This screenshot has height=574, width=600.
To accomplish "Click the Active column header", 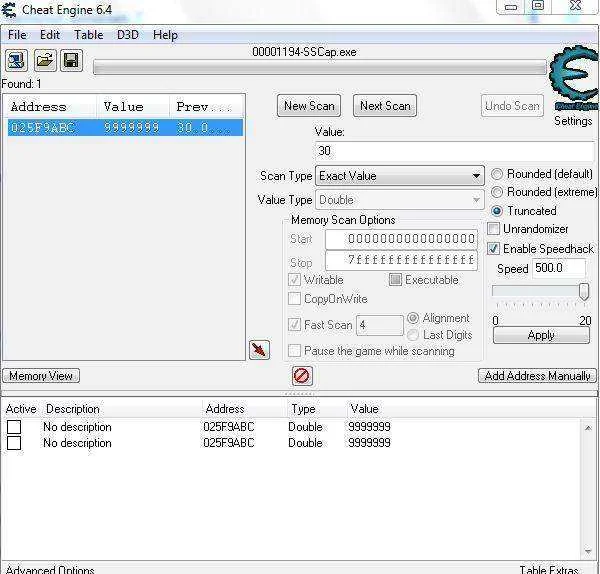I will click(21, 409).
